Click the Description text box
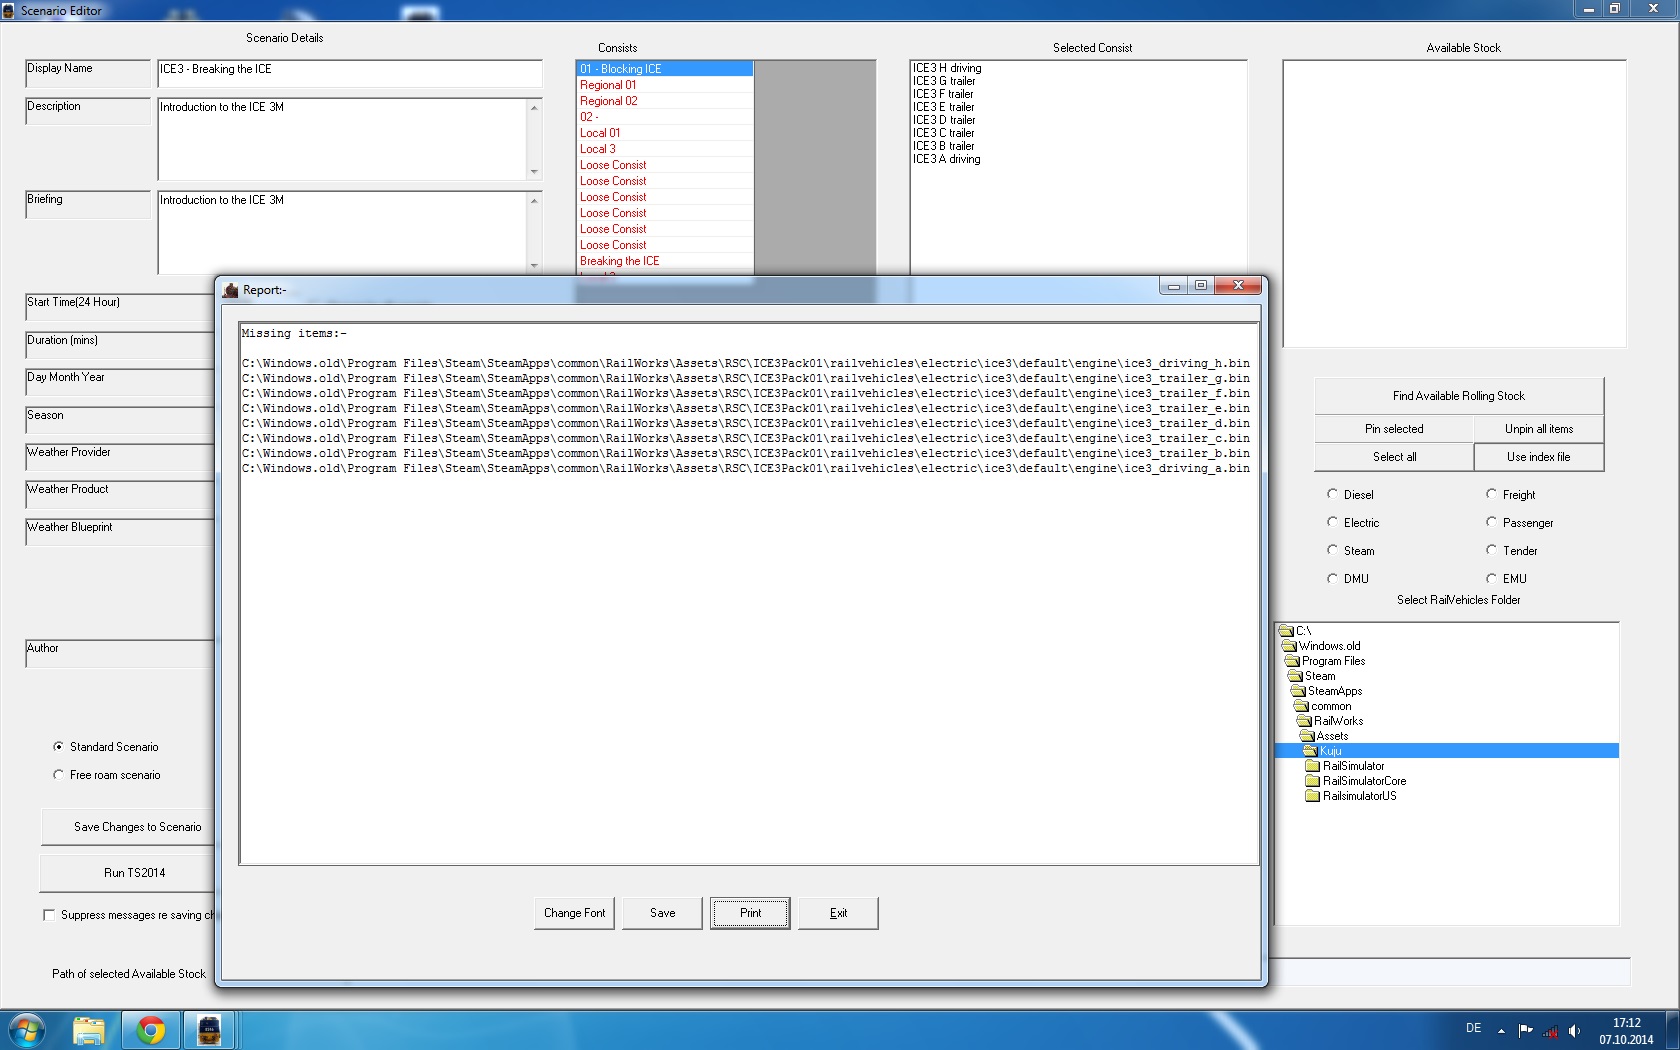 [x=342, y=139]
